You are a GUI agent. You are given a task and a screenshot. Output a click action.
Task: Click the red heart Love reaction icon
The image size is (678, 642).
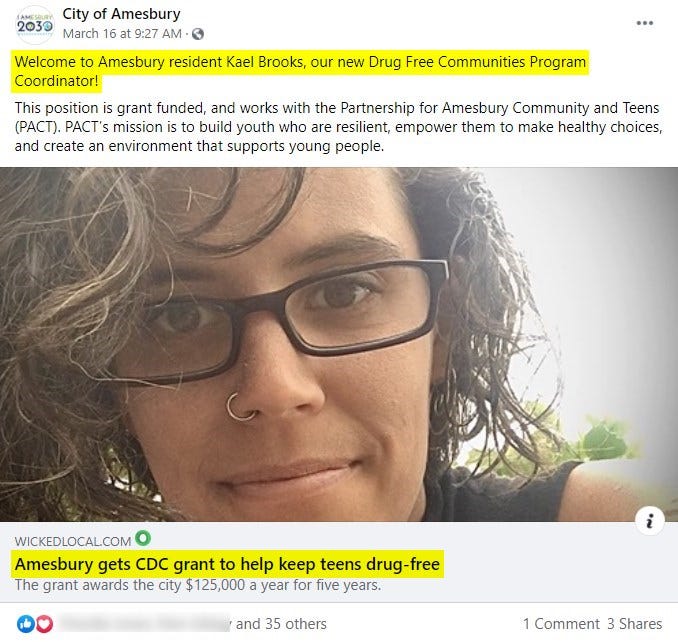[x=44, y=624]
